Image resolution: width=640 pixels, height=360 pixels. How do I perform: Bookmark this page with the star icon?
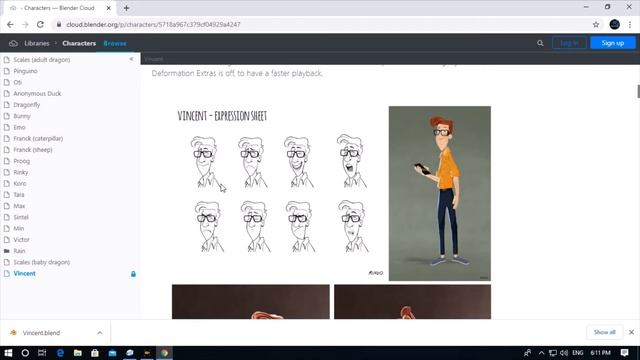click(596, 24)
